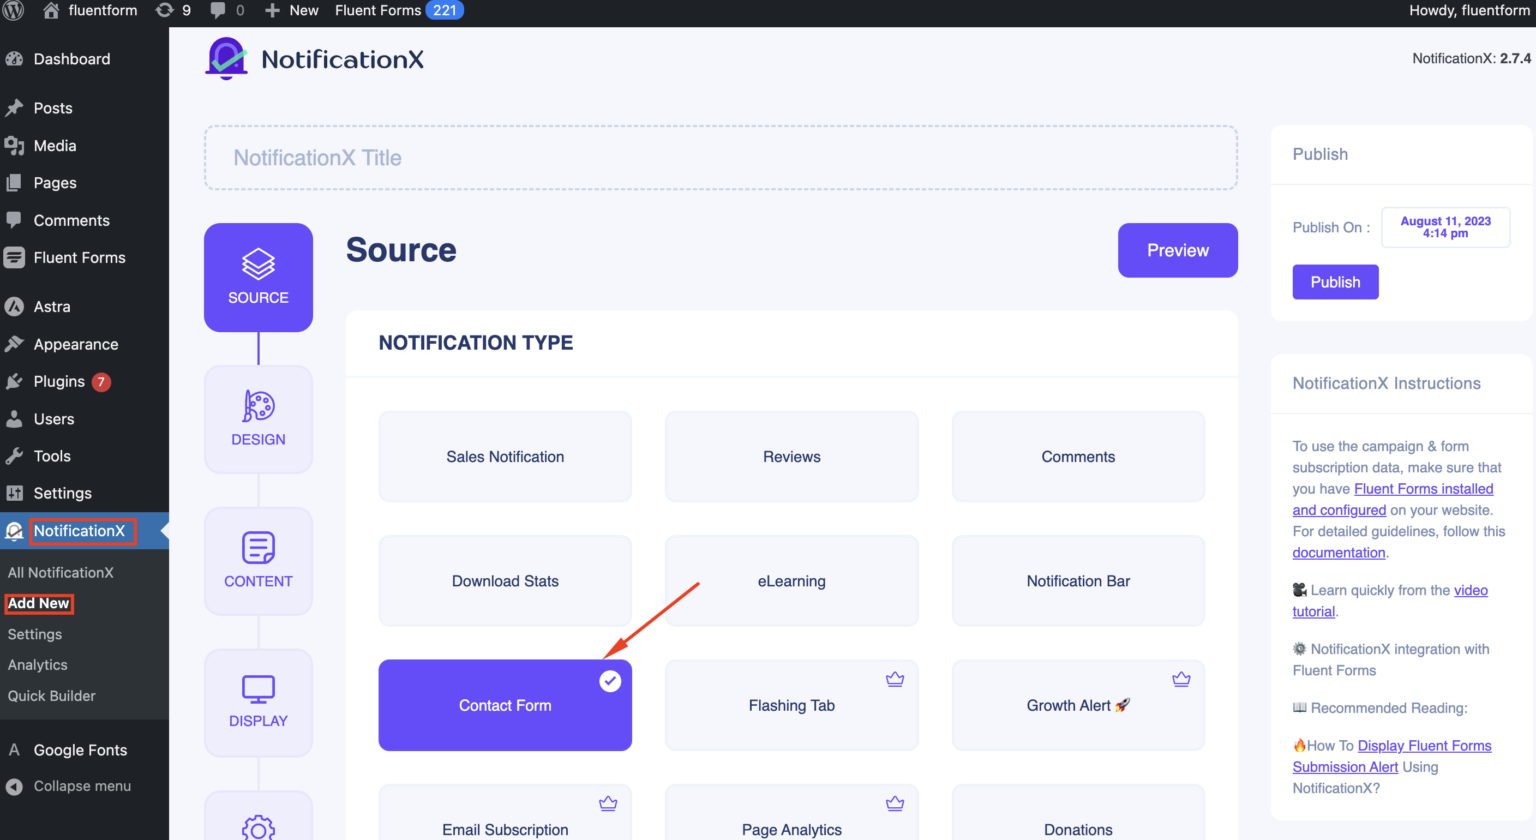The width and height of the screenshot is (1536, 840).
Task: Toggle the checkmark on Contact Form
Action: point(609,680)
